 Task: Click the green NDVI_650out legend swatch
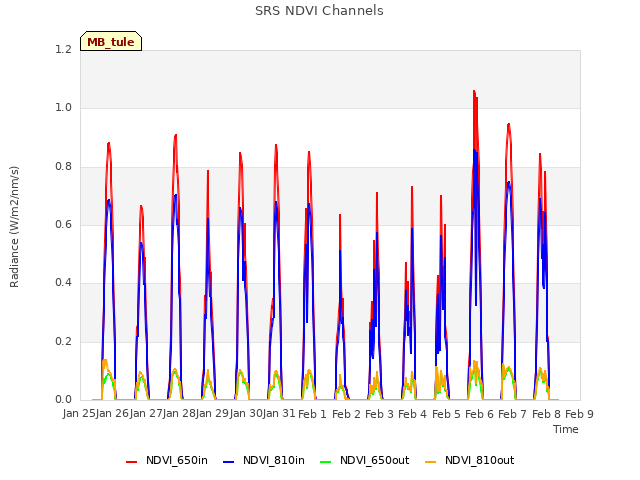[x=326, y=462]
